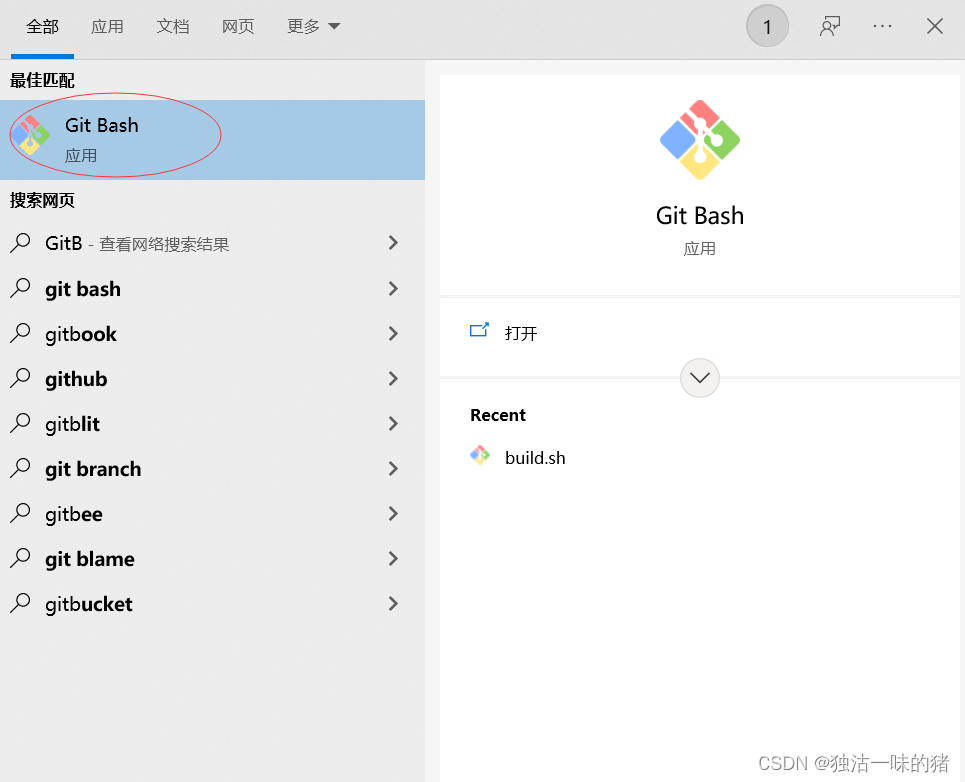Select the git branch search suggestion

(x=212, y=469)
